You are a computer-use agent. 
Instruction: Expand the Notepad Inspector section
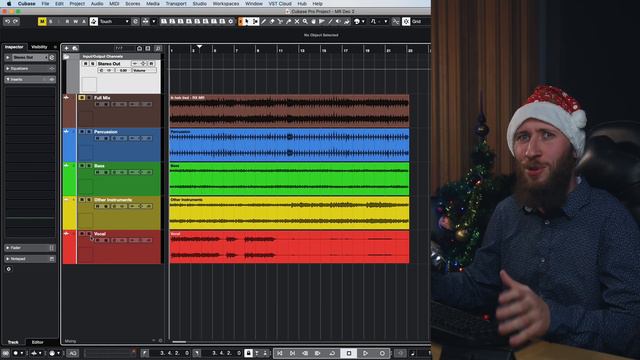tap(8, 259)
